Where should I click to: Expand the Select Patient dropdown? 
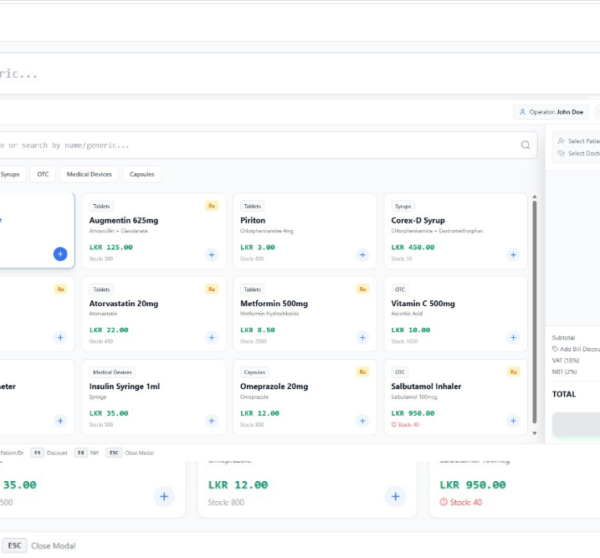[x=580, y=141]
